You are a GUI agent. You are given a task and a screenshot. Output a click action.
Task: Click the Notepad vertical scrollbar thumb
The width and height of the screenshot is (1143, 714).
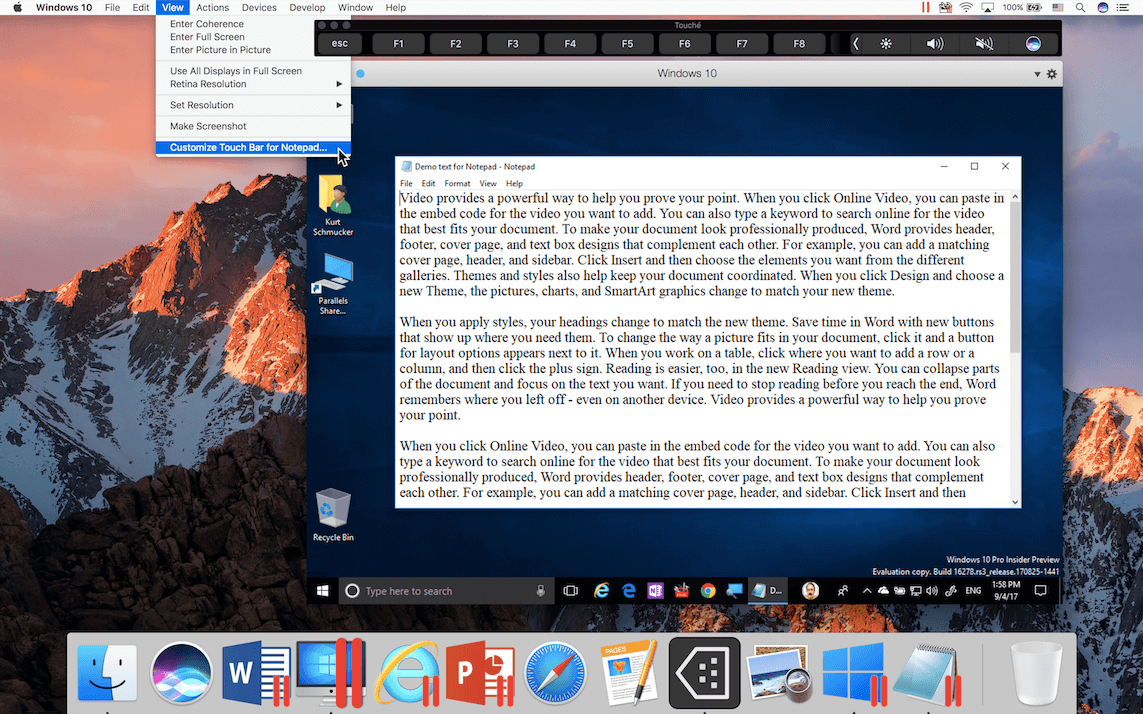pos(1015,277)
